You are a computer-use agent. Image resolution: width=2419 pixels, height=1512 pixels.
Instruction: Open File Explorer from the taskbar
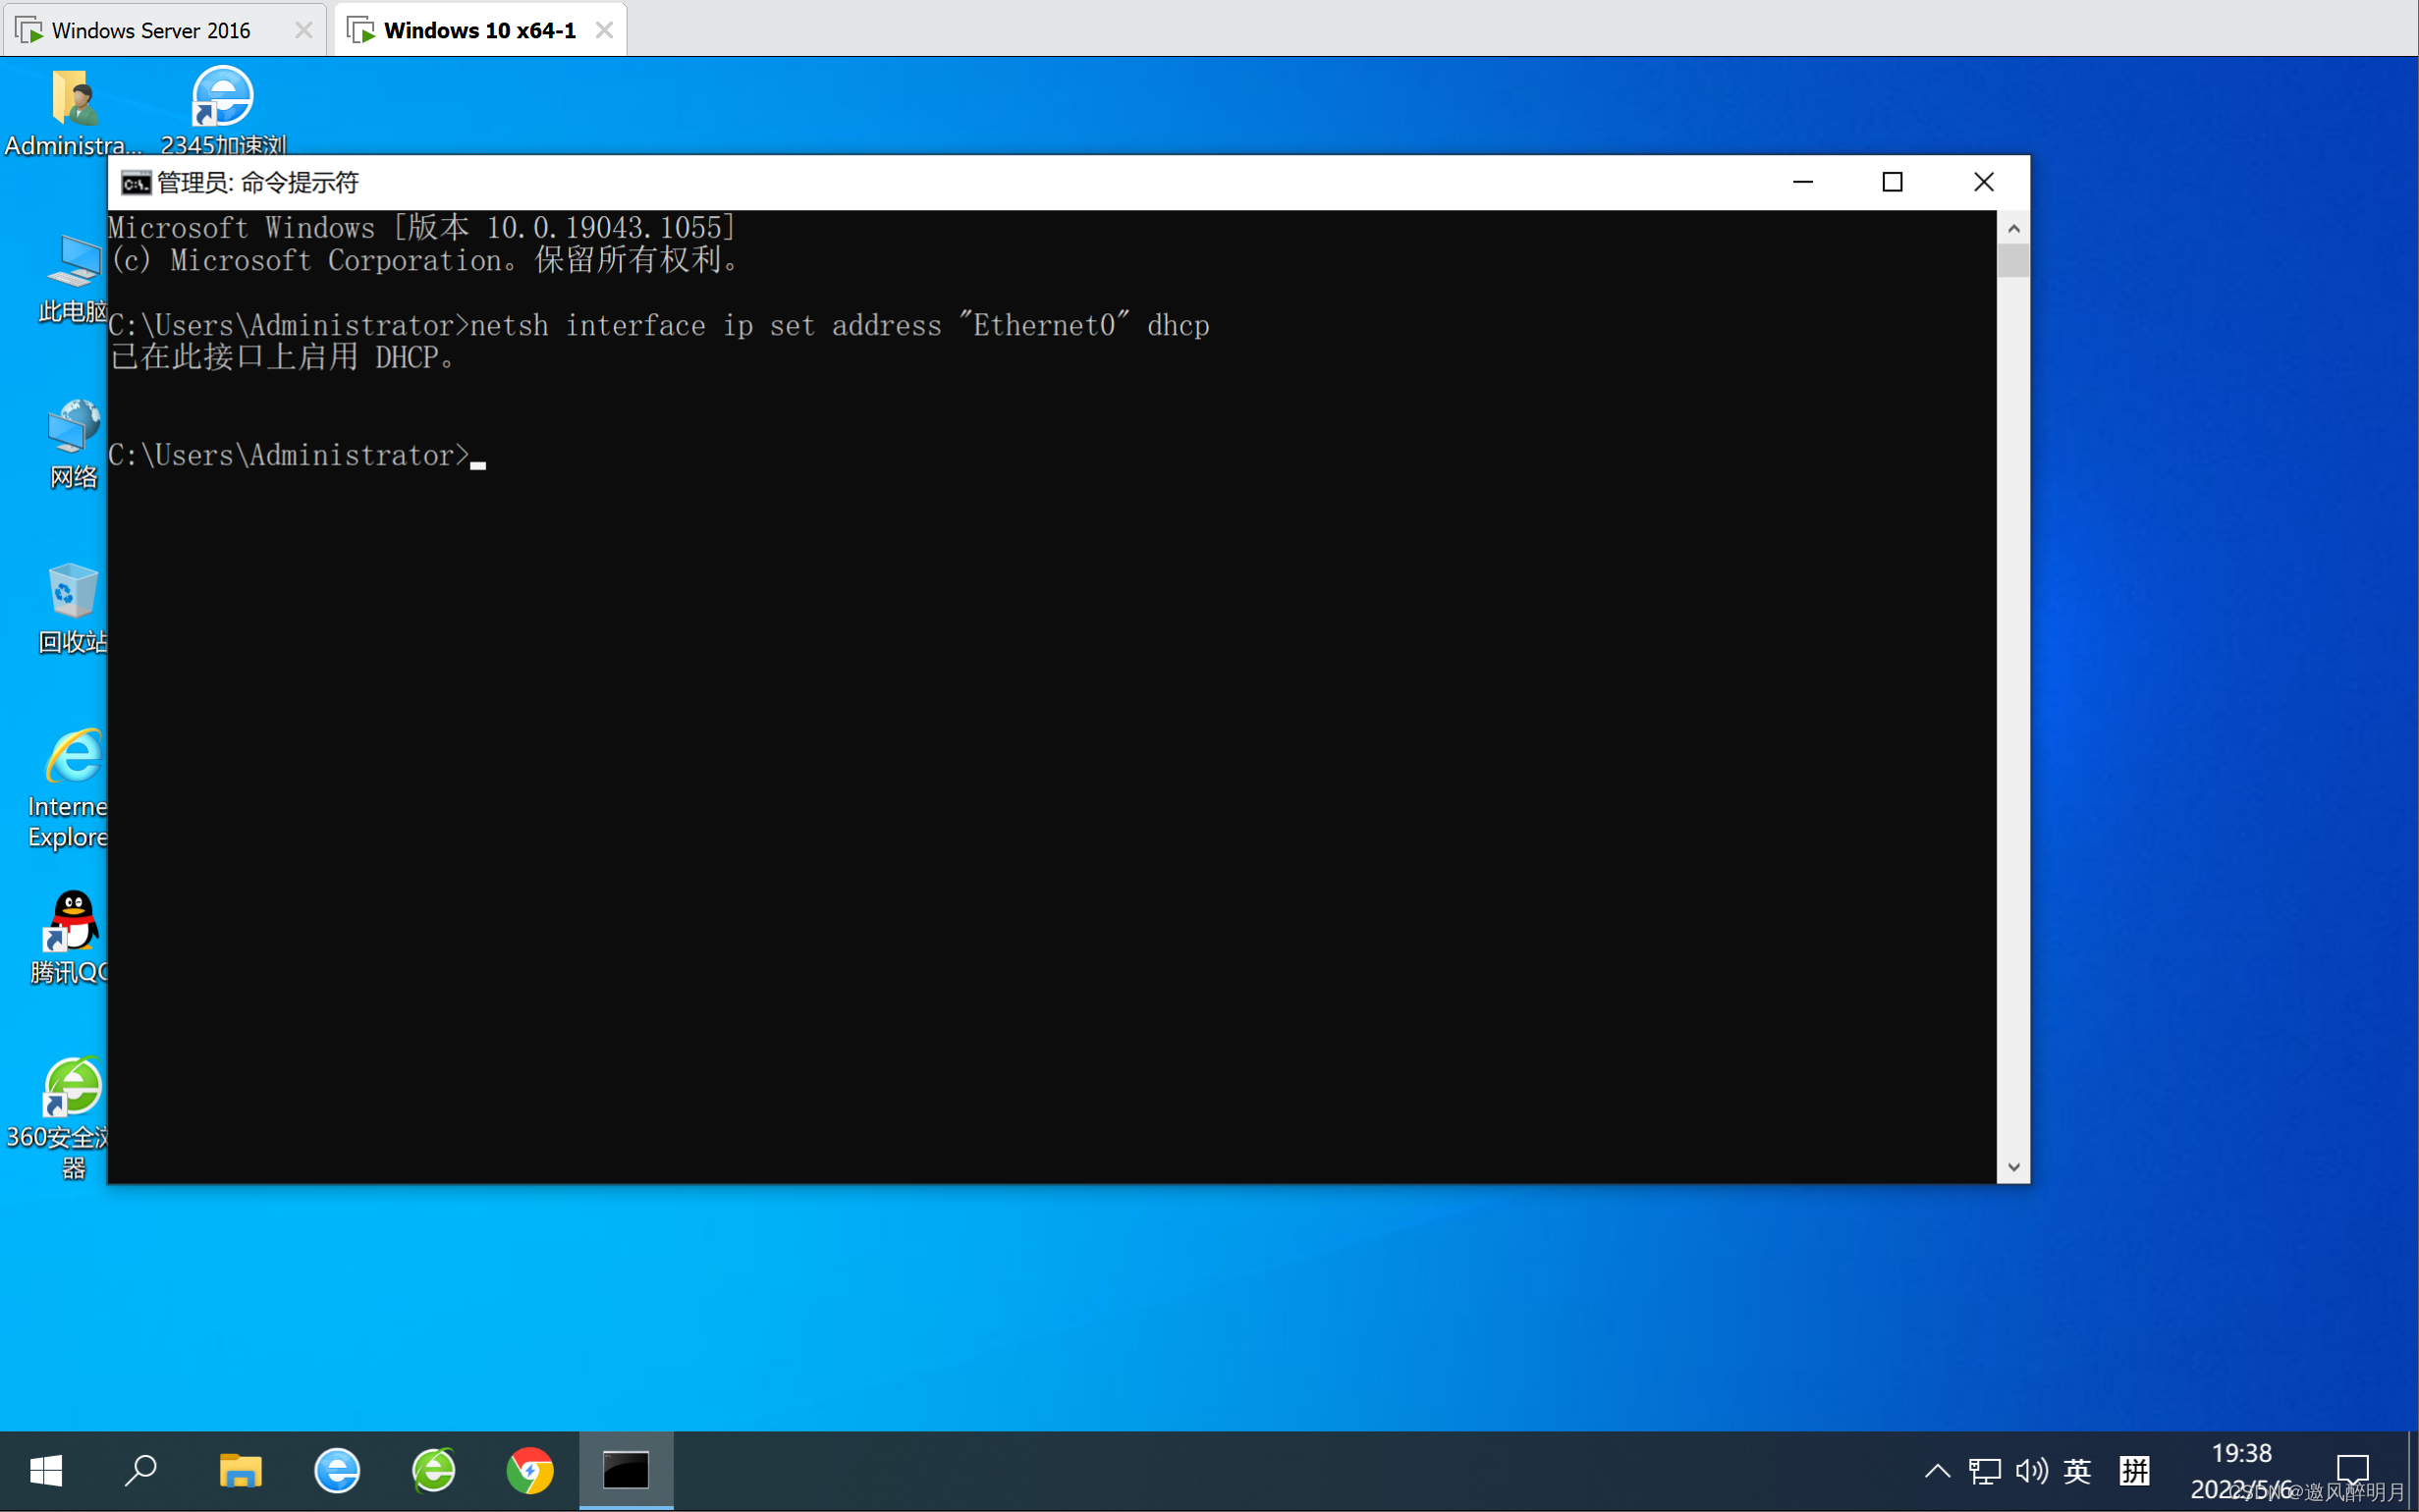(240, 1470)
